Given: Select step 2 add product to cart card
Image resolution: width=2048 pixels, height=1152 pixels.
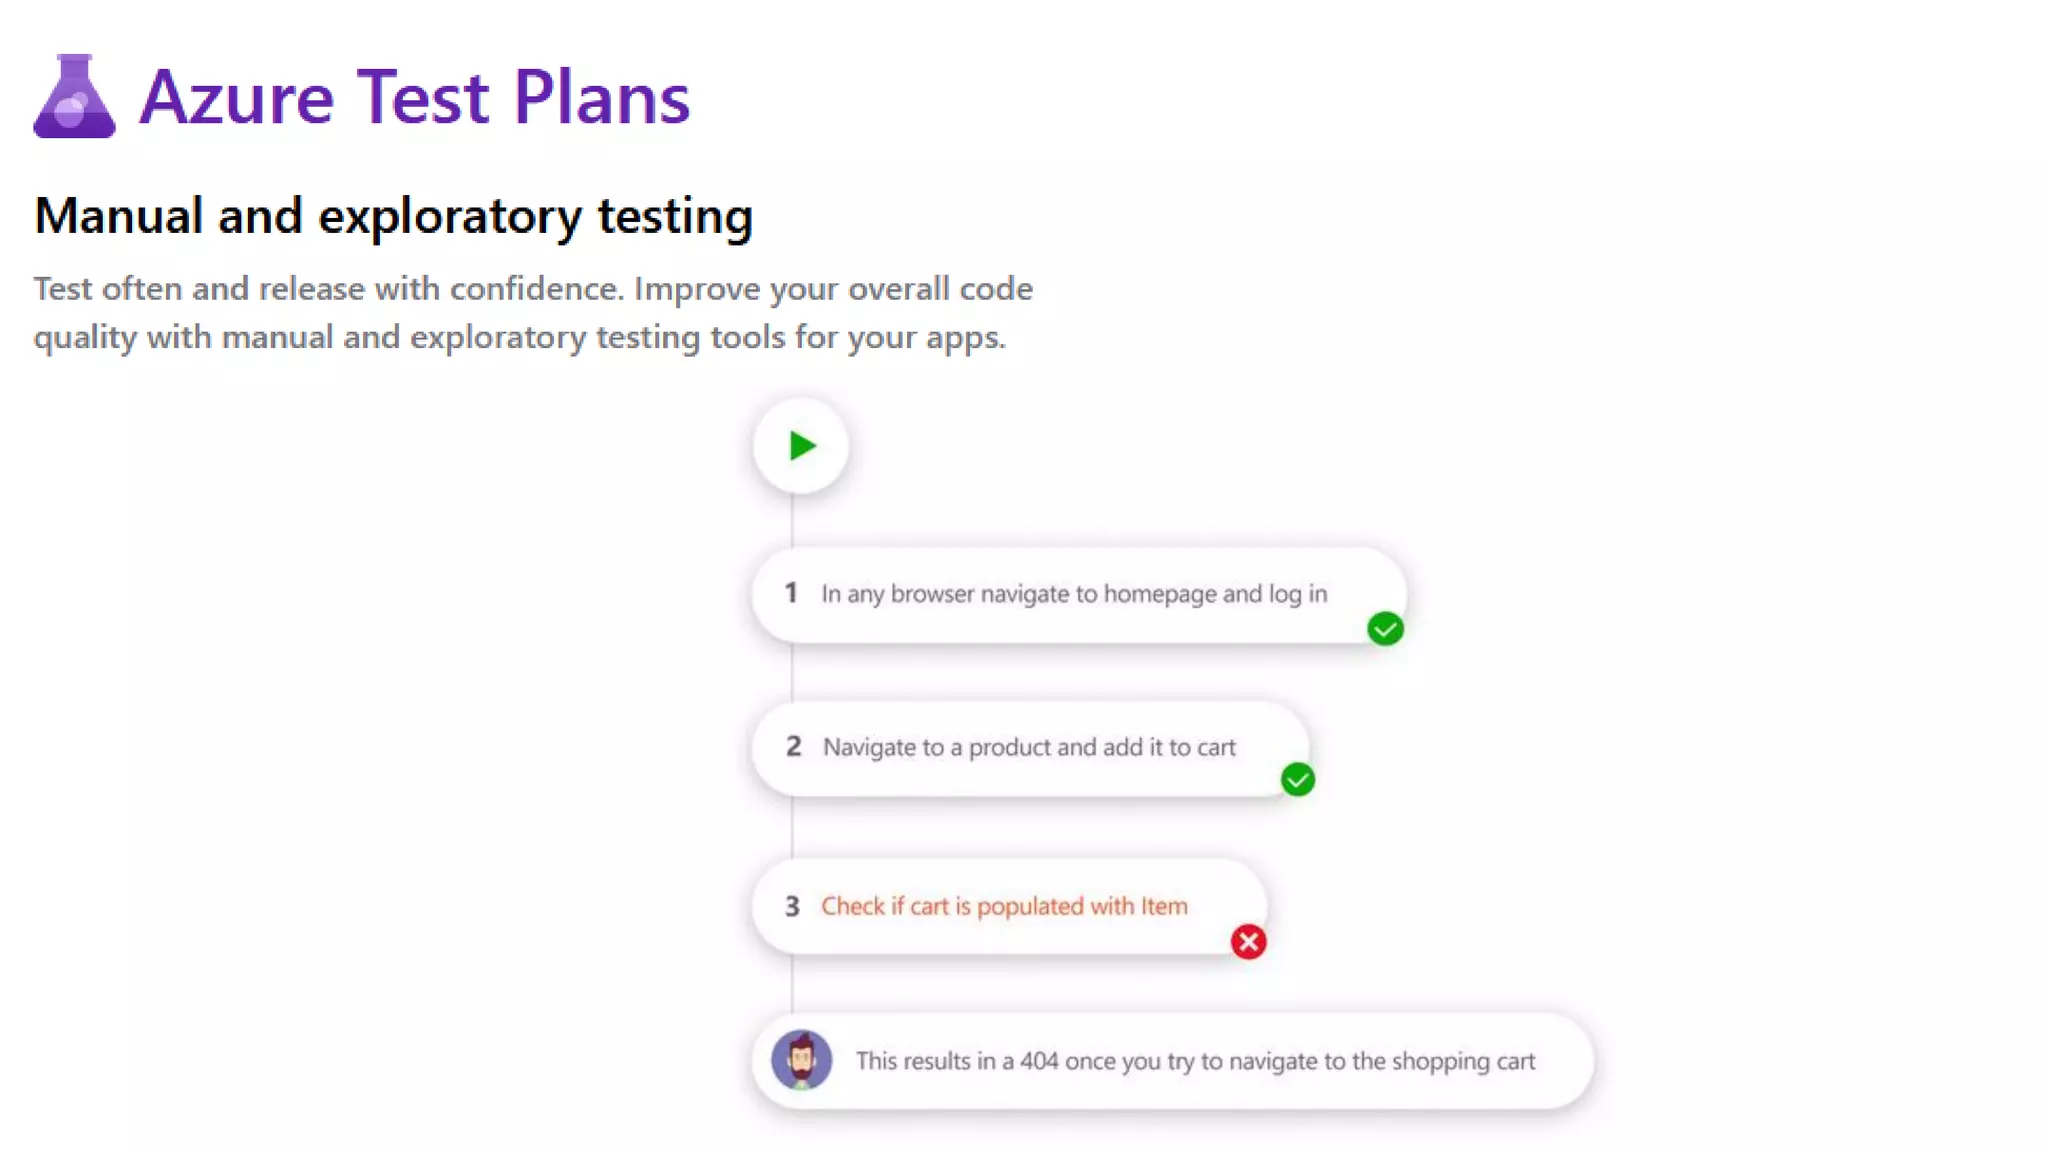Looking at the screenshot, I should coord(1030,748).
